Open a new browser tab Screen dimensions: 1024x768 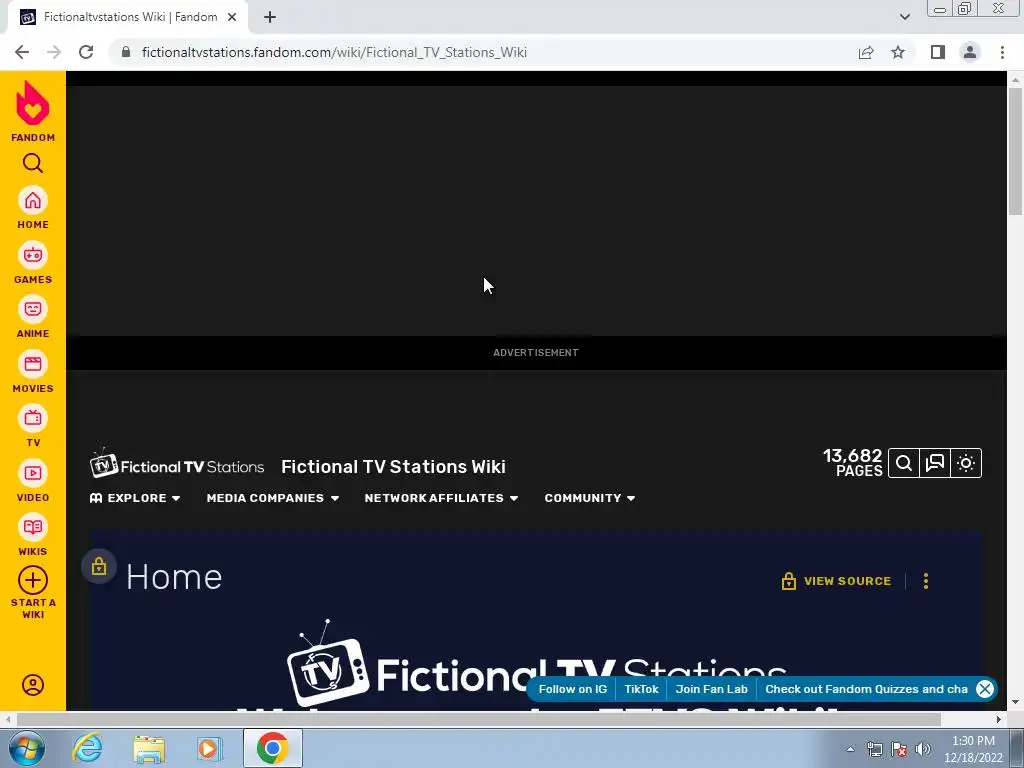(x=270, y=17)
